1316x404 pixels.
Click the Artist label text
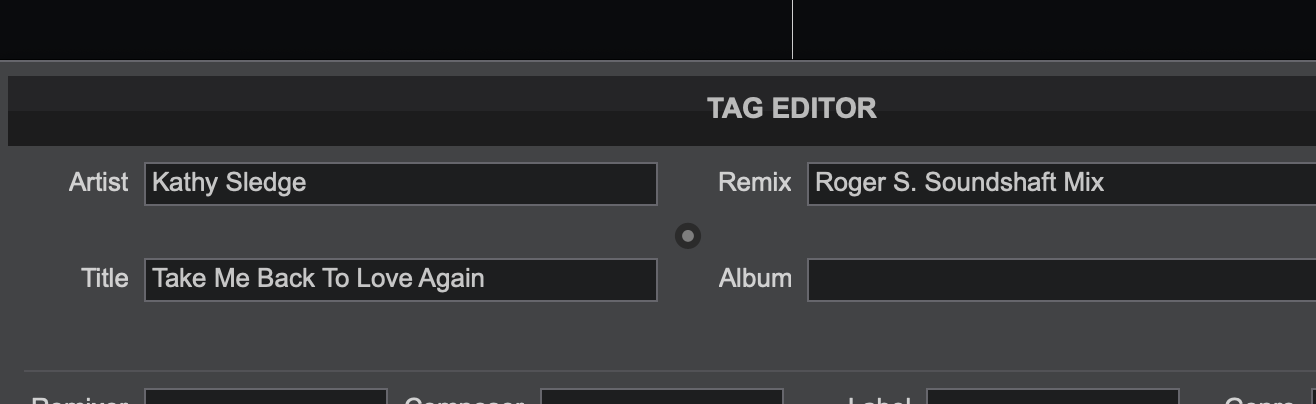tap(99, 183)
